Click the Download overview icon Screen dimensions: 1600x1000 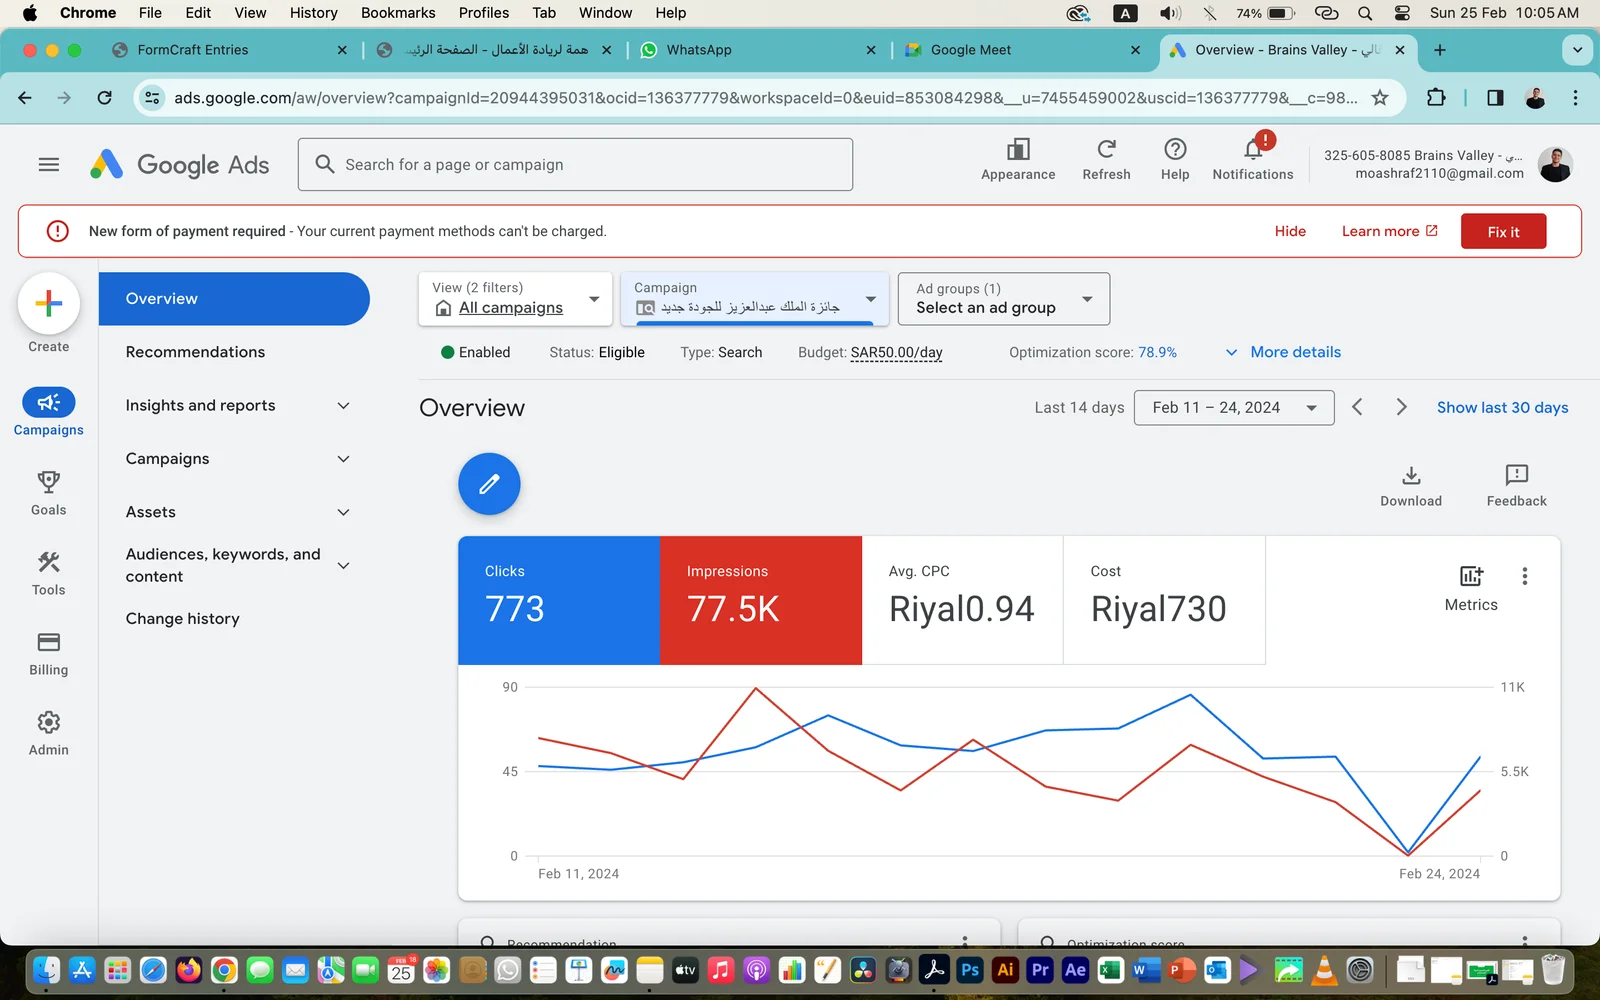point(1411,476)
